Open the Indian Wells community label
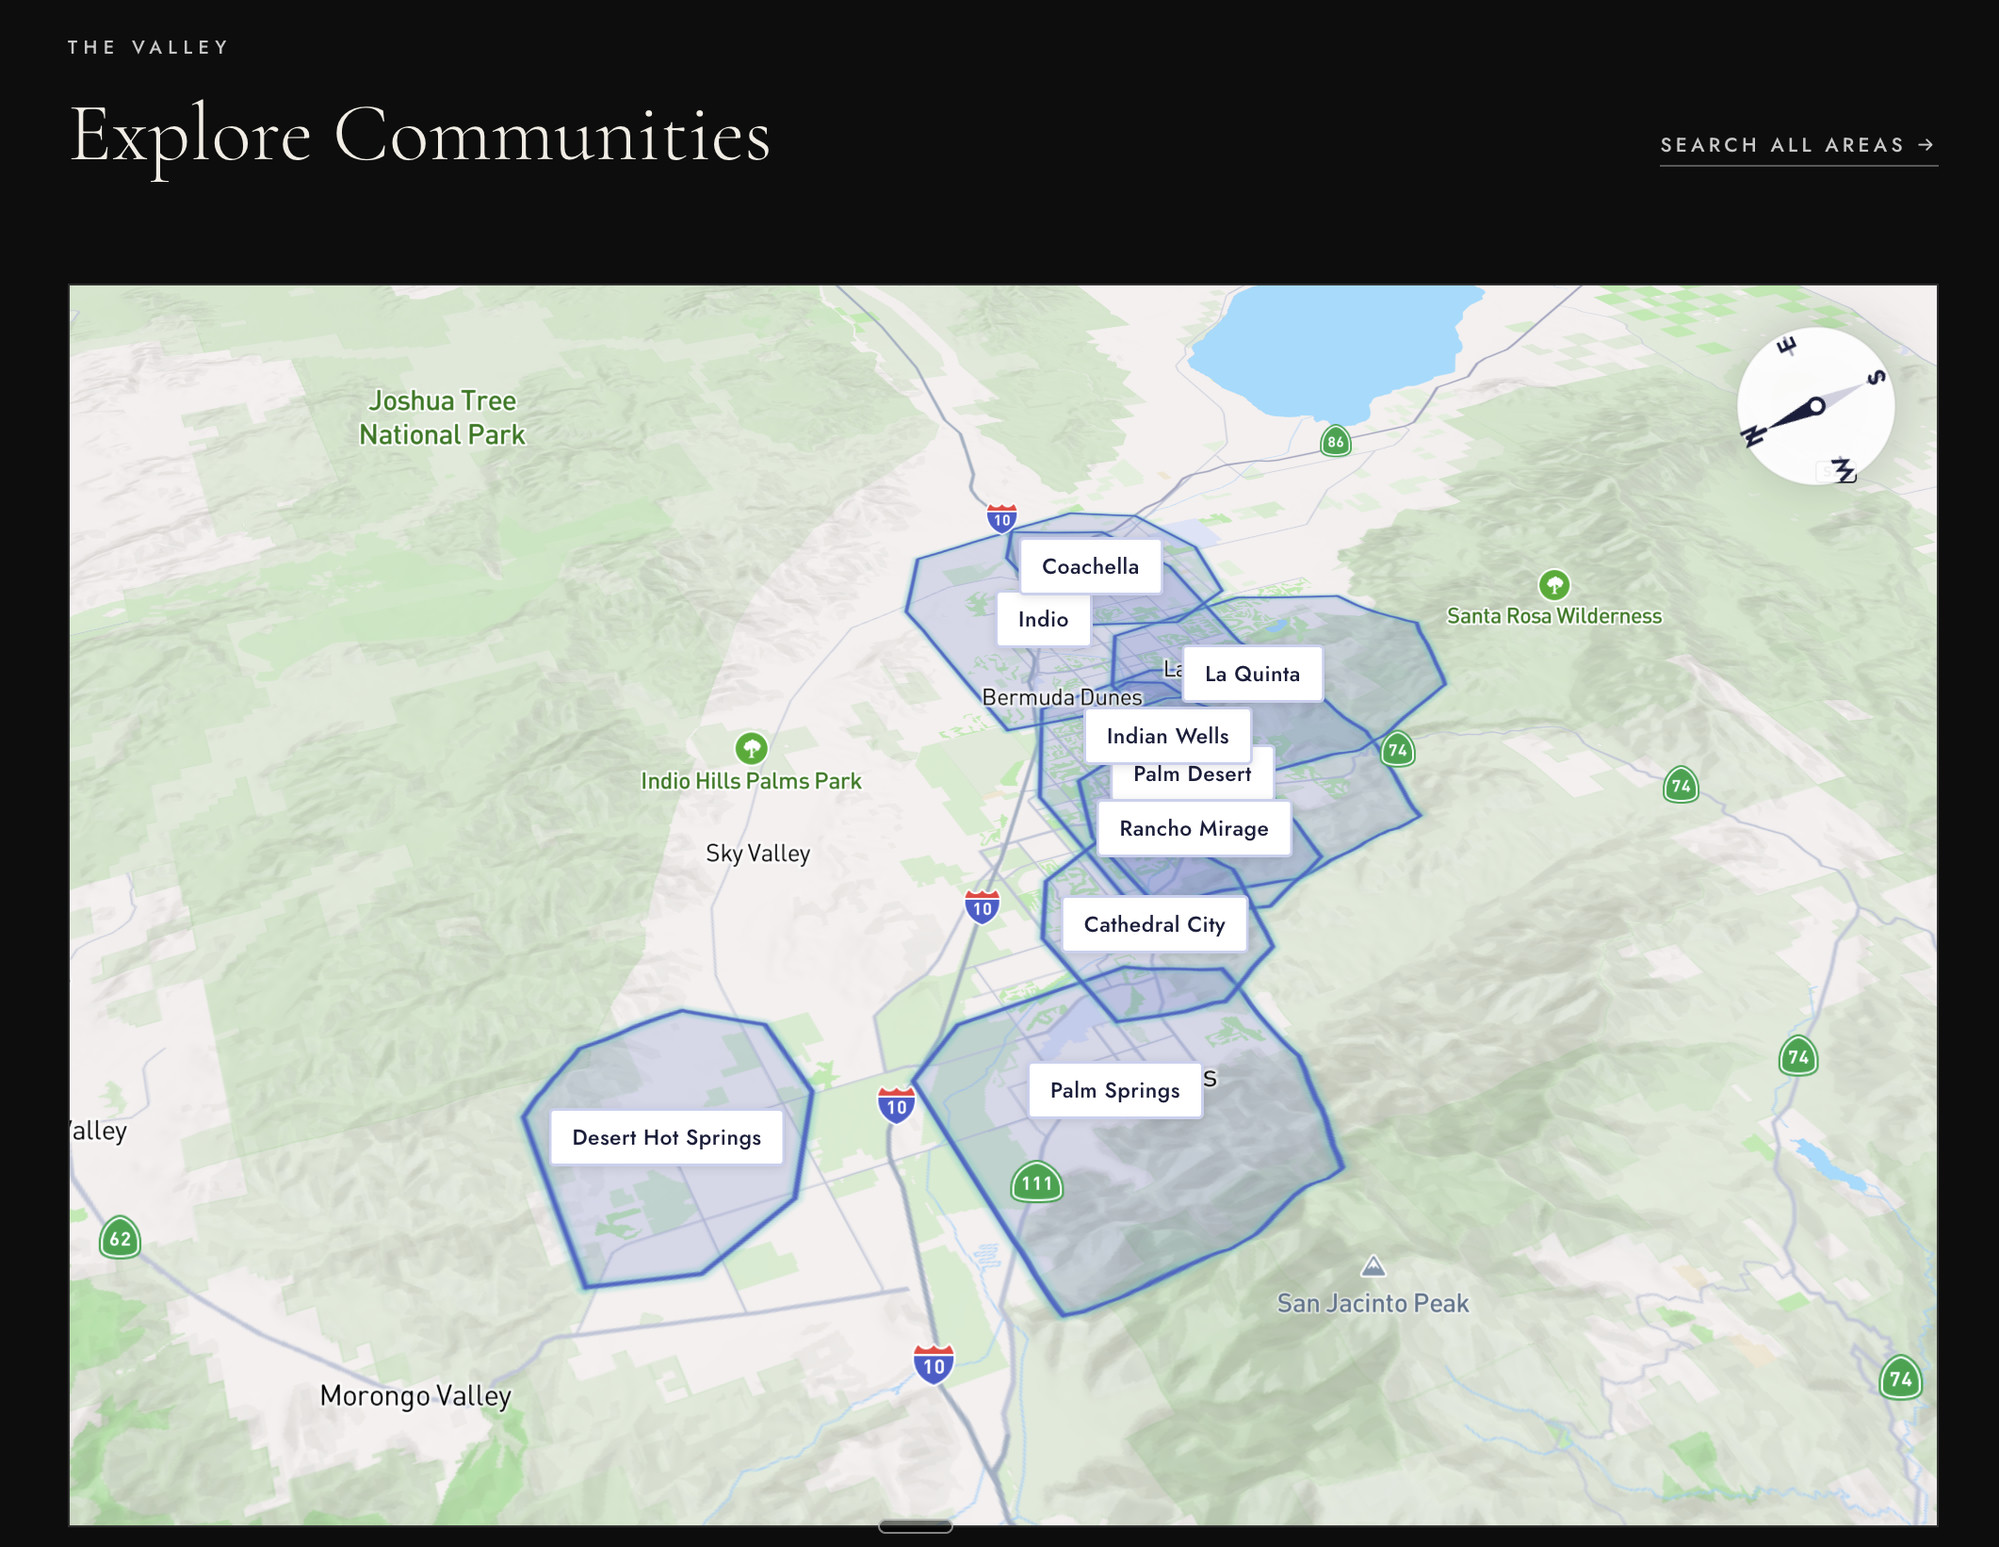 click(1167, 736)
